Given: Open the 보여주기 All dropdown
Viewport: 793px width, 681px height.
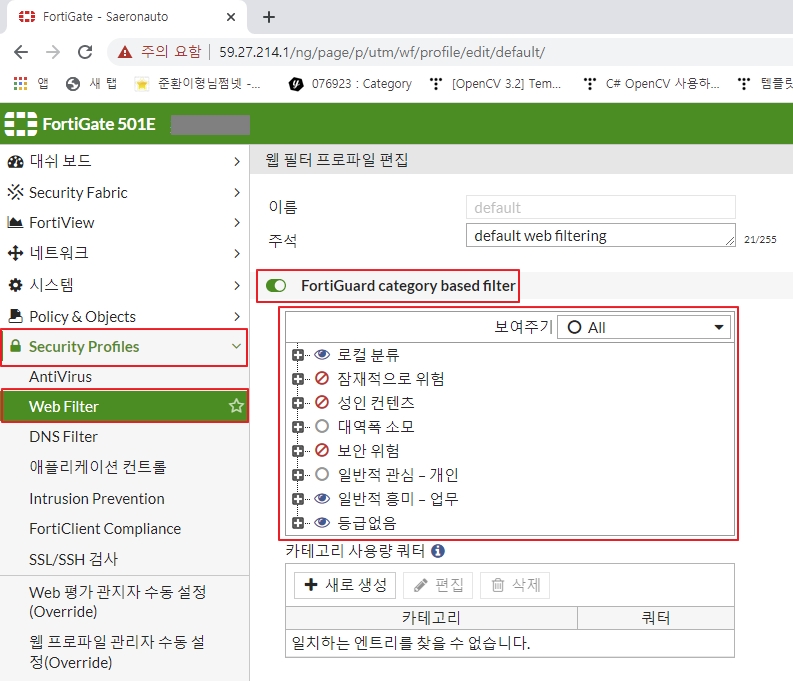Looking at the screenshot, I should [644, 327].
